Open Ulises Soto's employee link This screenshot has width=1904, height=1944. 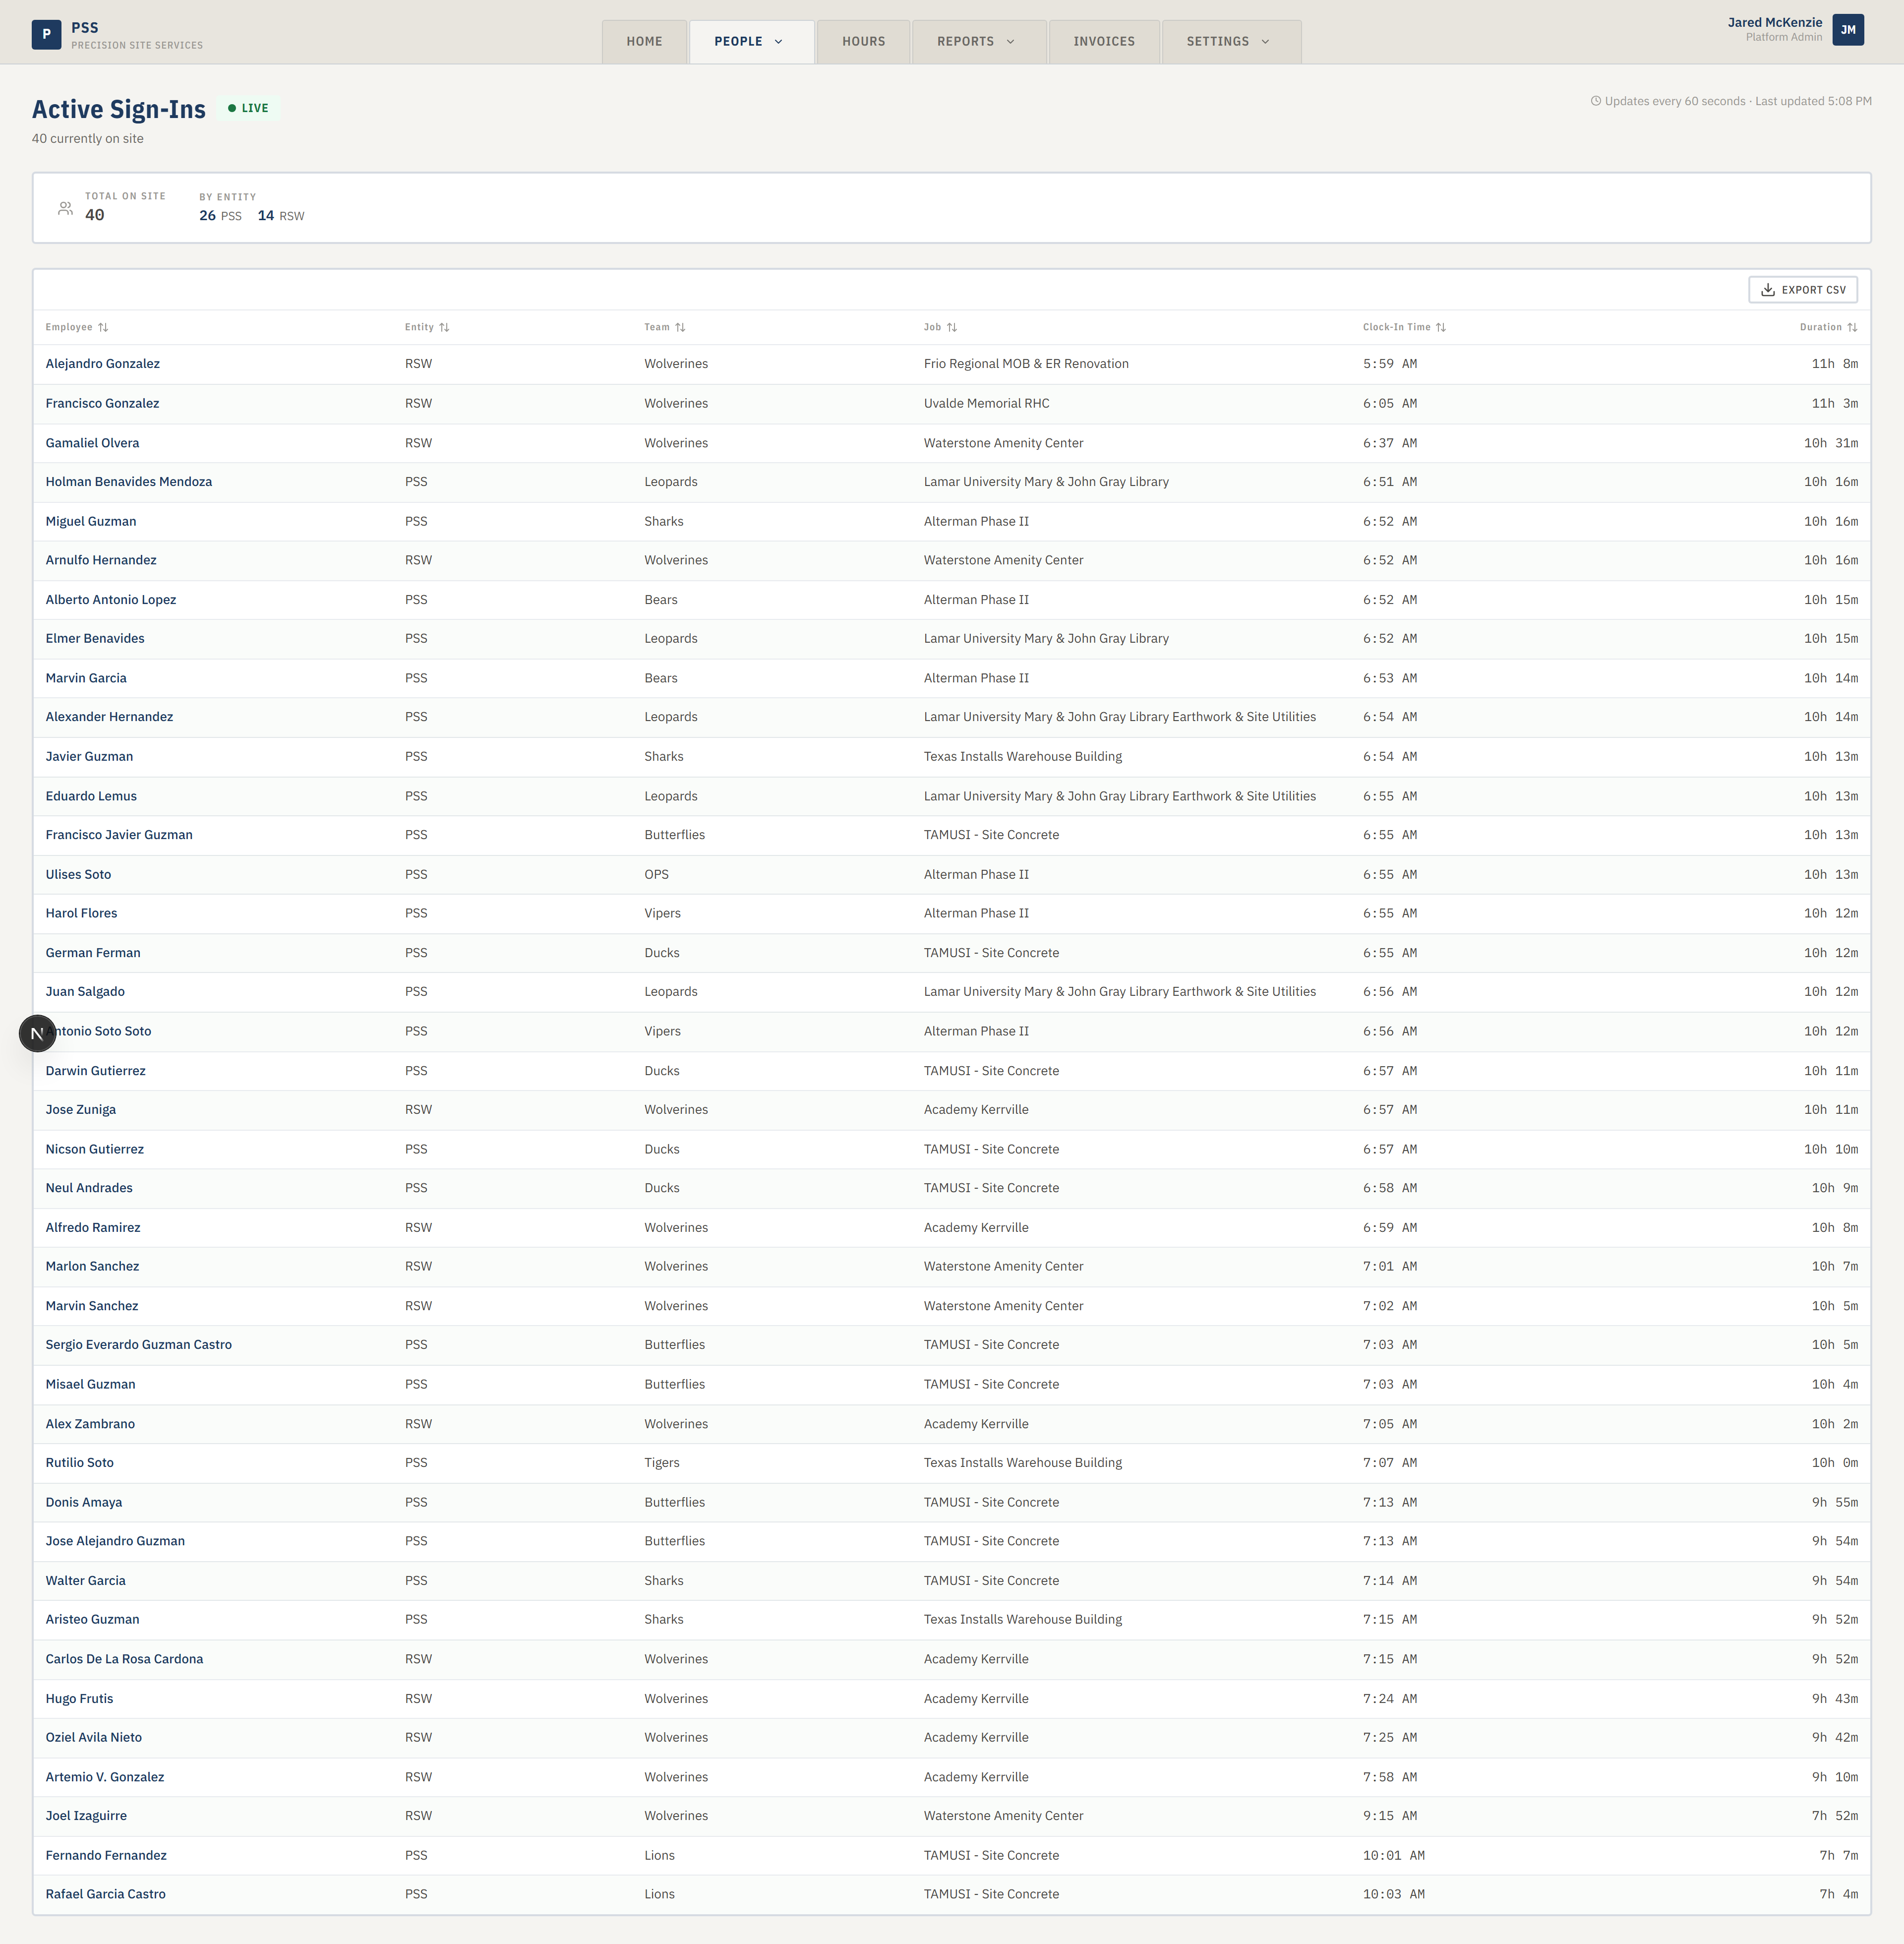coord(78,874)
